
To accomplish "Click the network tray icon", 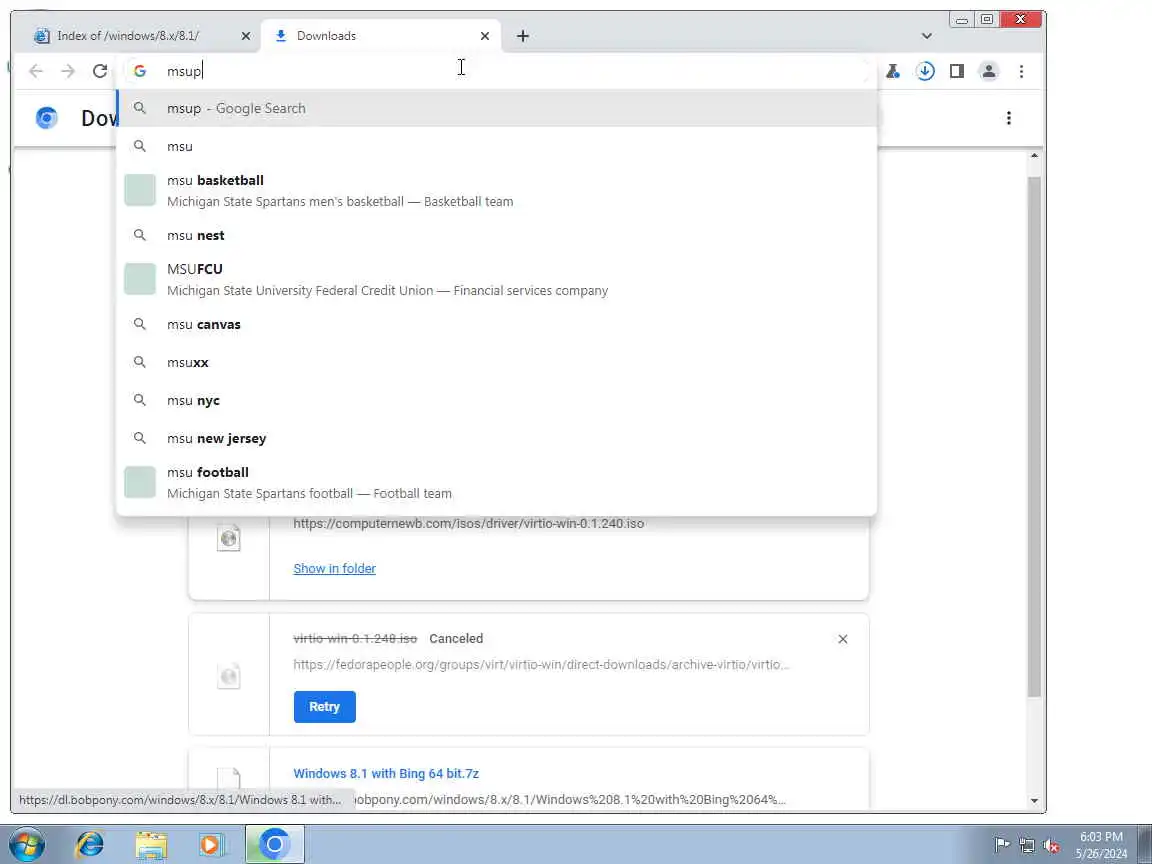I will 1027,845.
